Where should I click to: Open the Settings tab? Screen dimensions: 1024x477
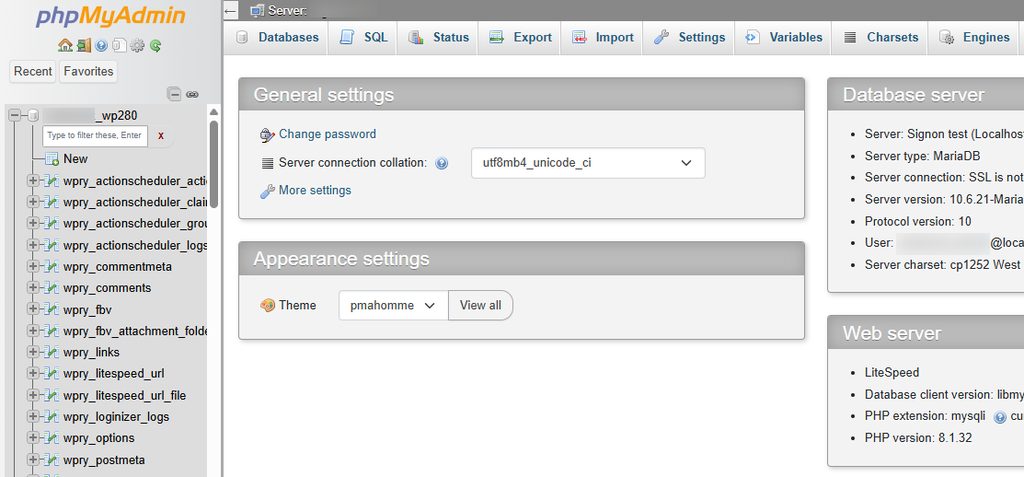click(689, 37)
